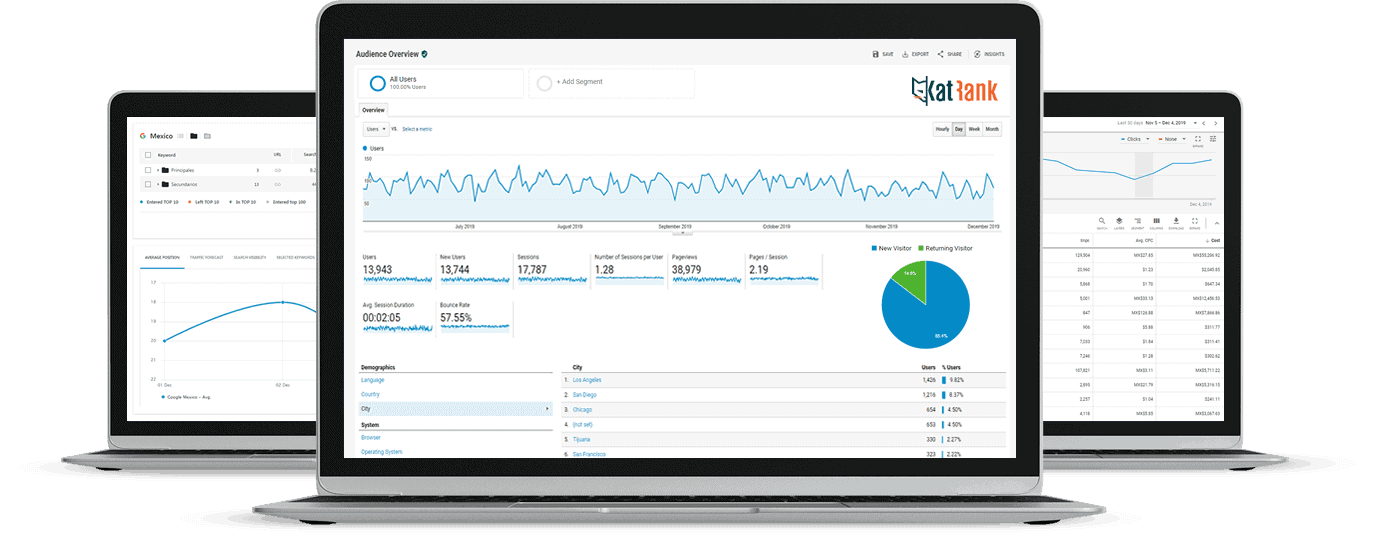This screenshot has height=534, width=1374.
Task: Click the Browser system link
Action: (371, 437)
